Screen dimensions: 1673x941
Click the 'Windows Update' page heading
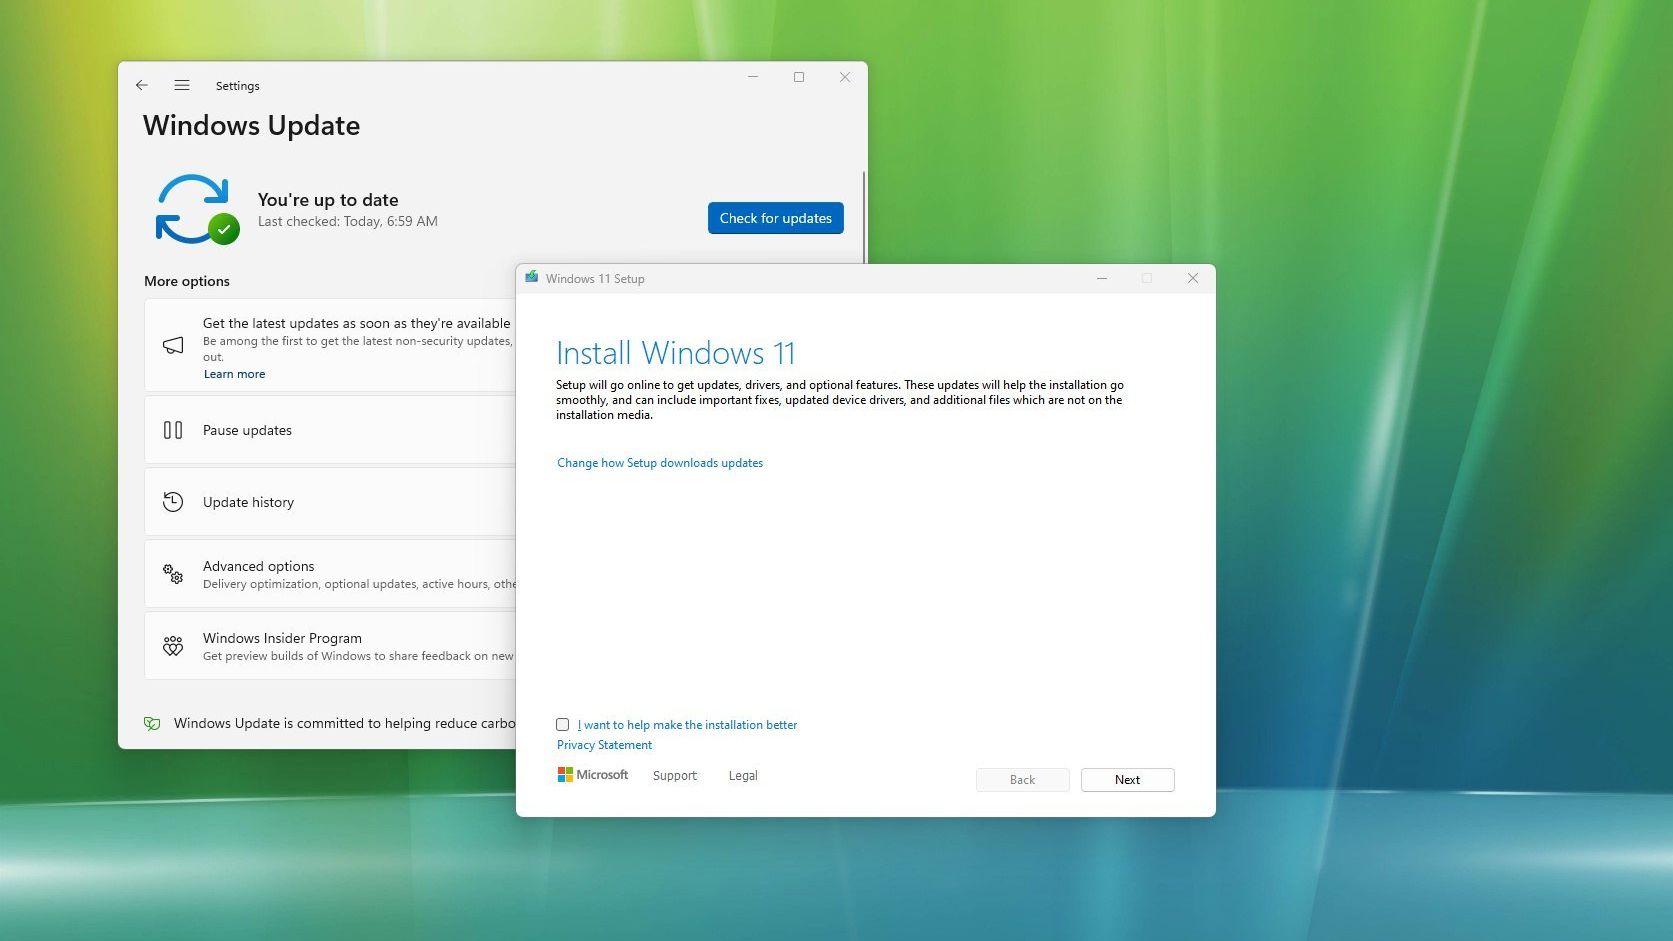pos(252,126)
